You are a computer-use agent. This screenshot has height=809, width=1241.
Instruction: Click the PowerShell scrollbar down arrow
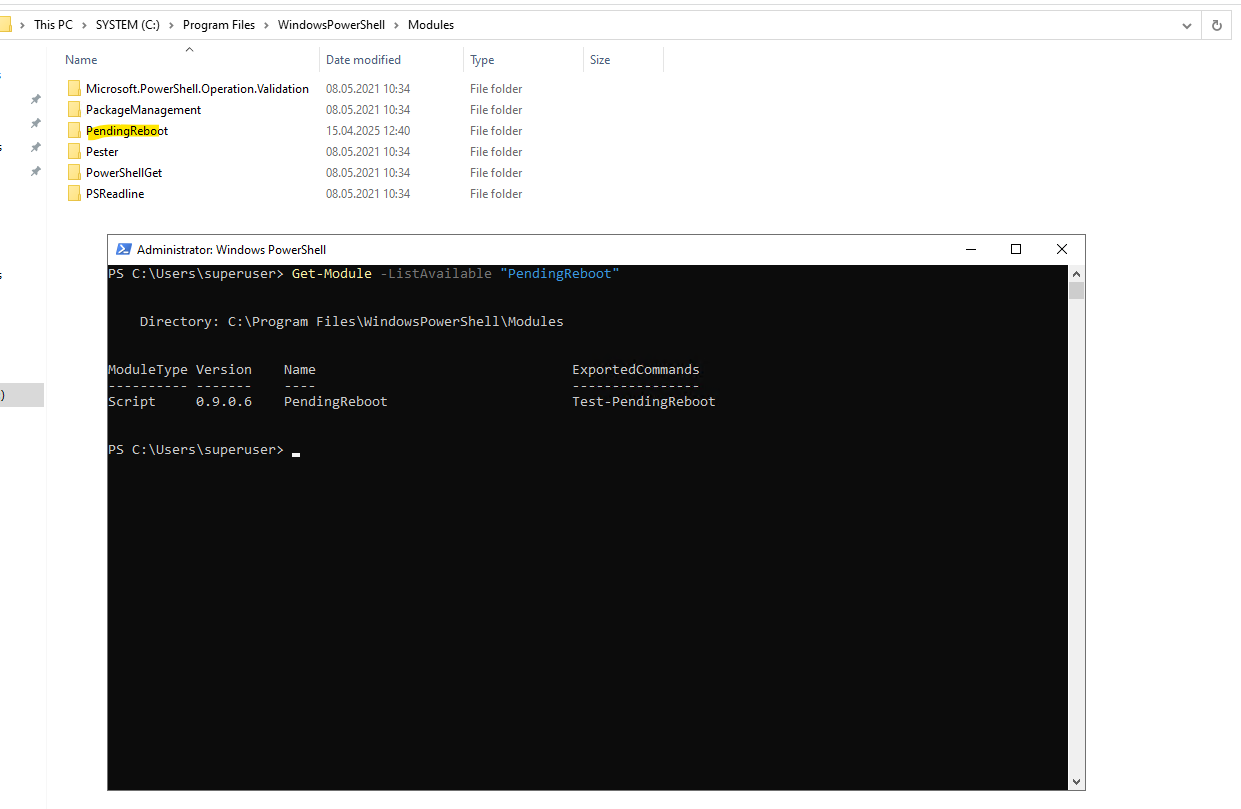(x=1077, y=782)
